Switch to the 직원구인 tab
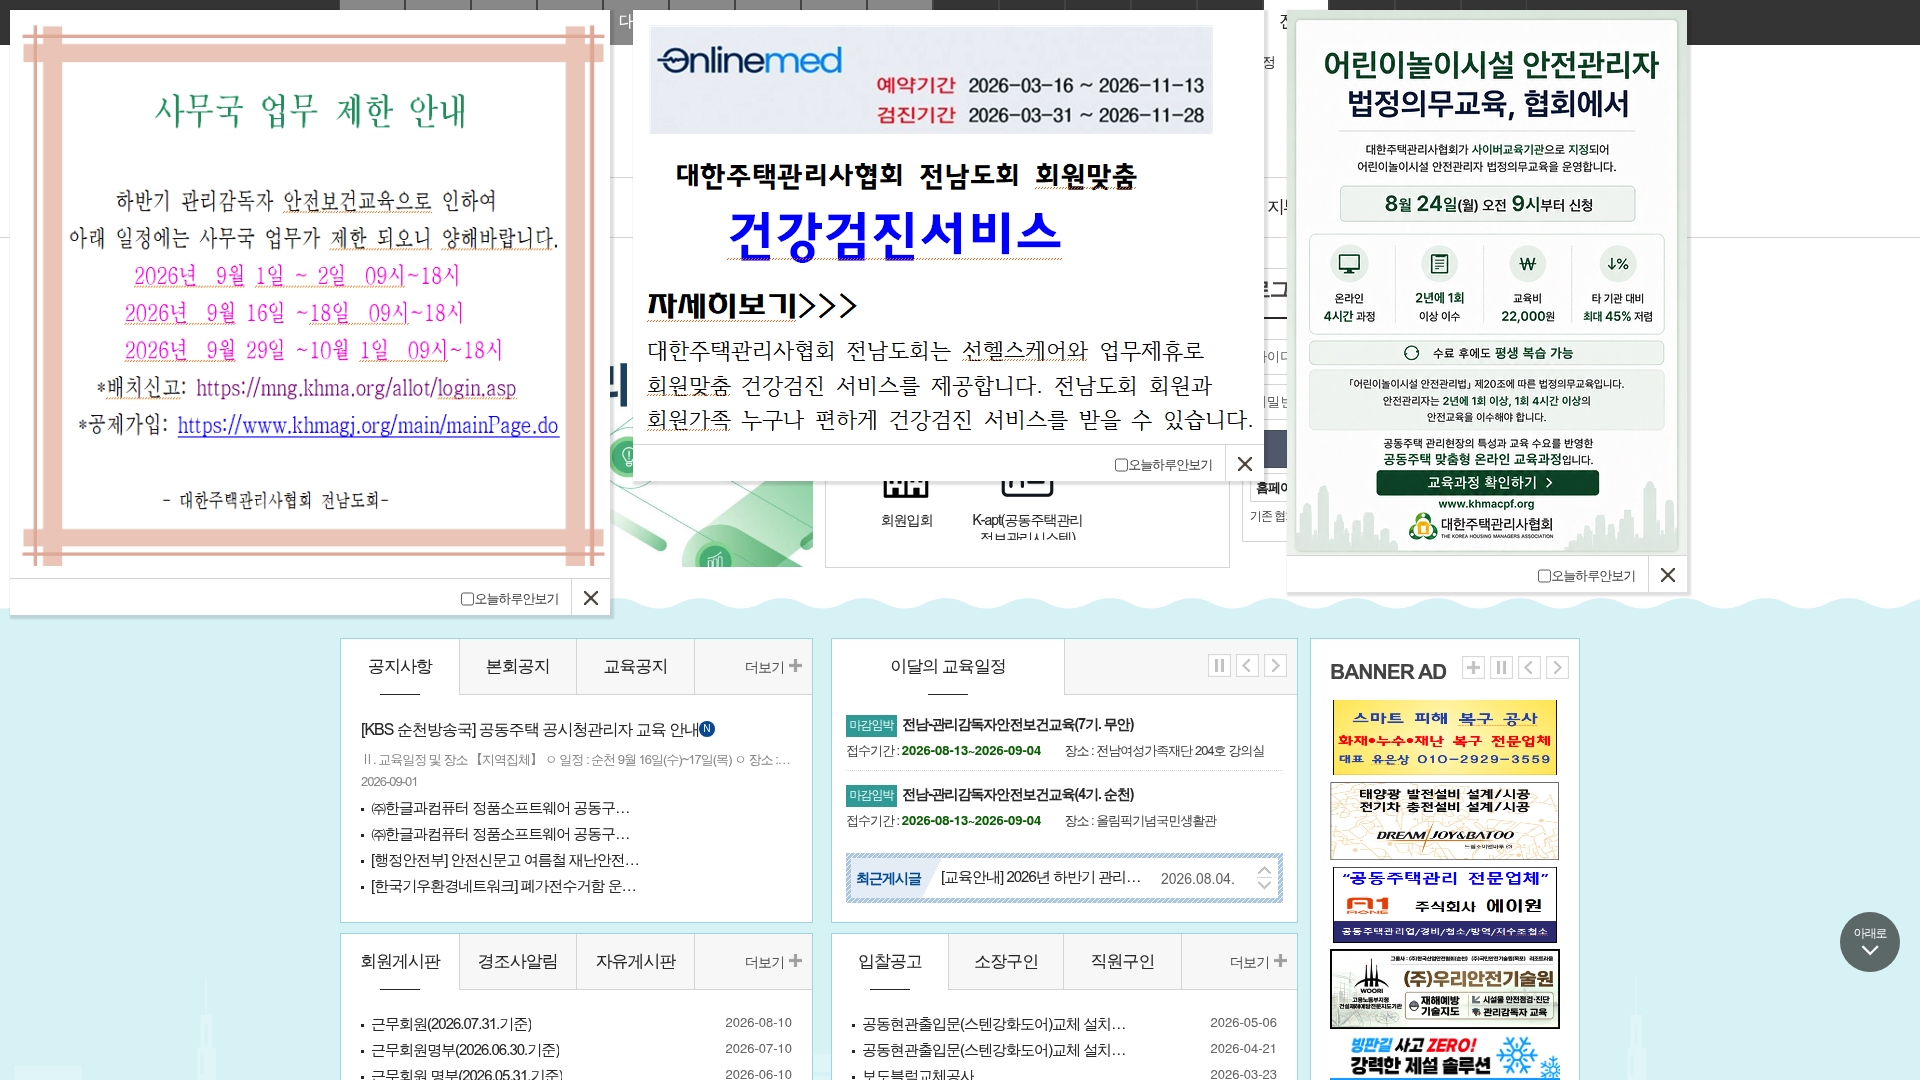The image size is (1920, 1080). [1122, 962]
